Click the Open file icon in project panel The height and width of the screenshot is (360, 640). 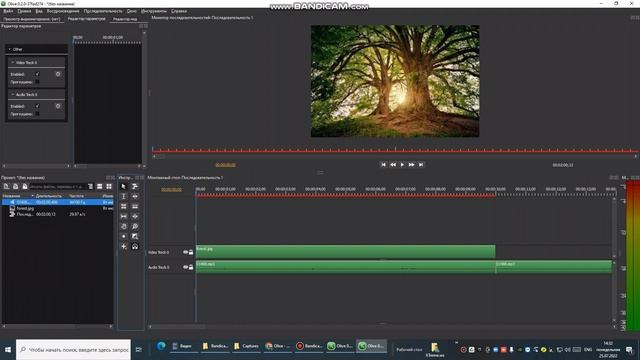coord(16,187)
